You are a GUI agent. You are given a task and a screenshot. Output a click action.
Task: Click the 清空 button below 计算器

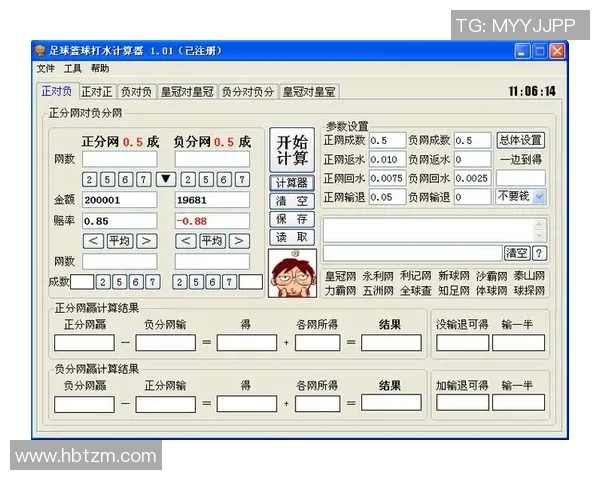(292, 201)
